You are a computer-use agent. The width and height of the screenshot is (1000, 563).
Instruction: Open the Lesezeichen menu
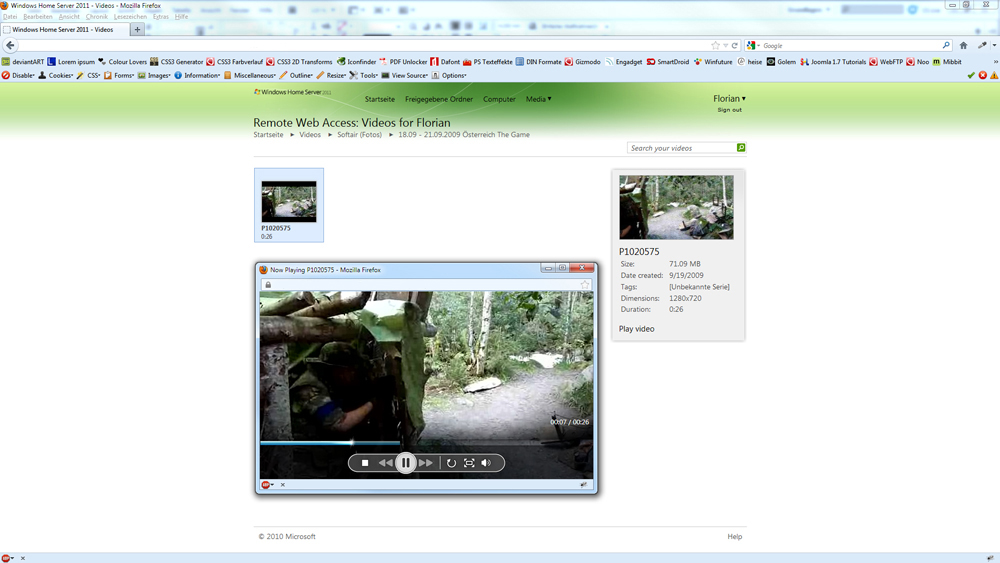tap(130, 17)
